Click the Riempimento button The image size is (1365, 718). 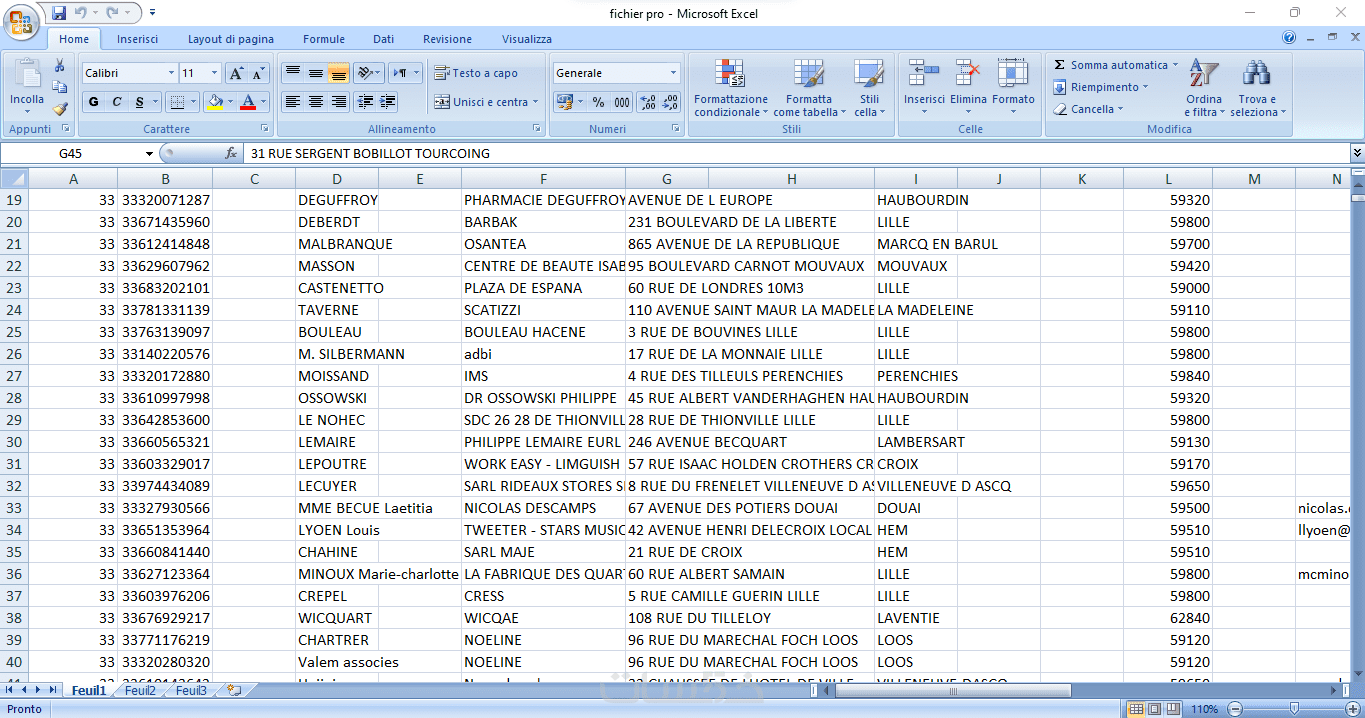[1101, 87]
